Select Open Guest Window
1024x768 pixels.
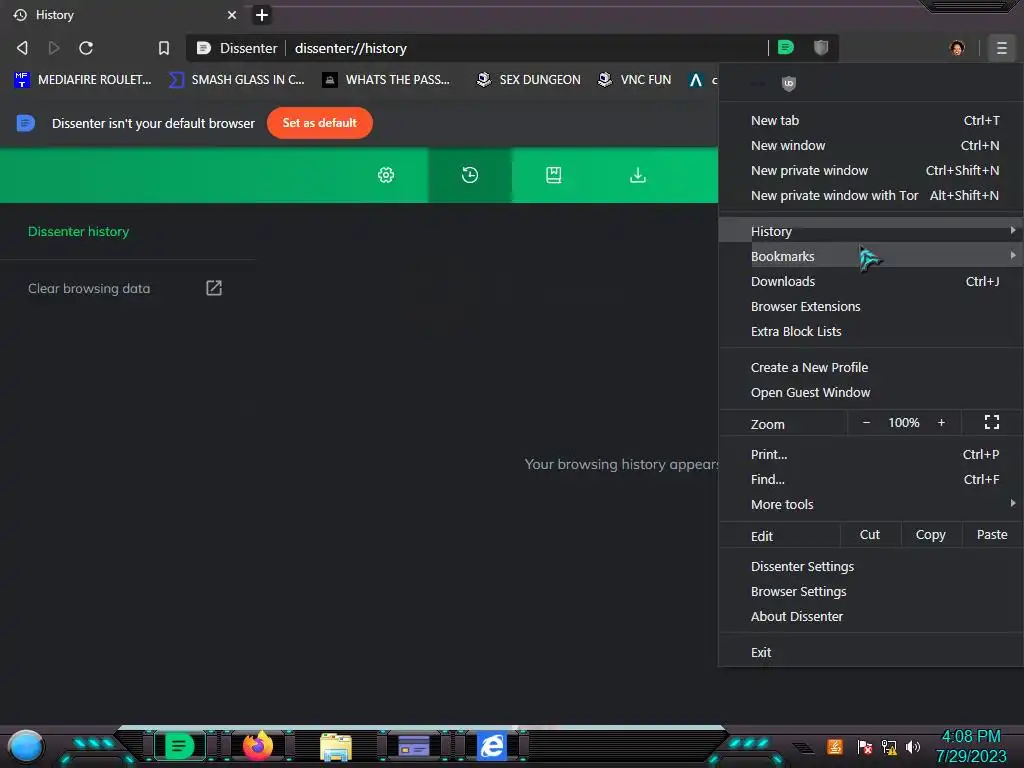pyautogui.click(x=871, y=392)
